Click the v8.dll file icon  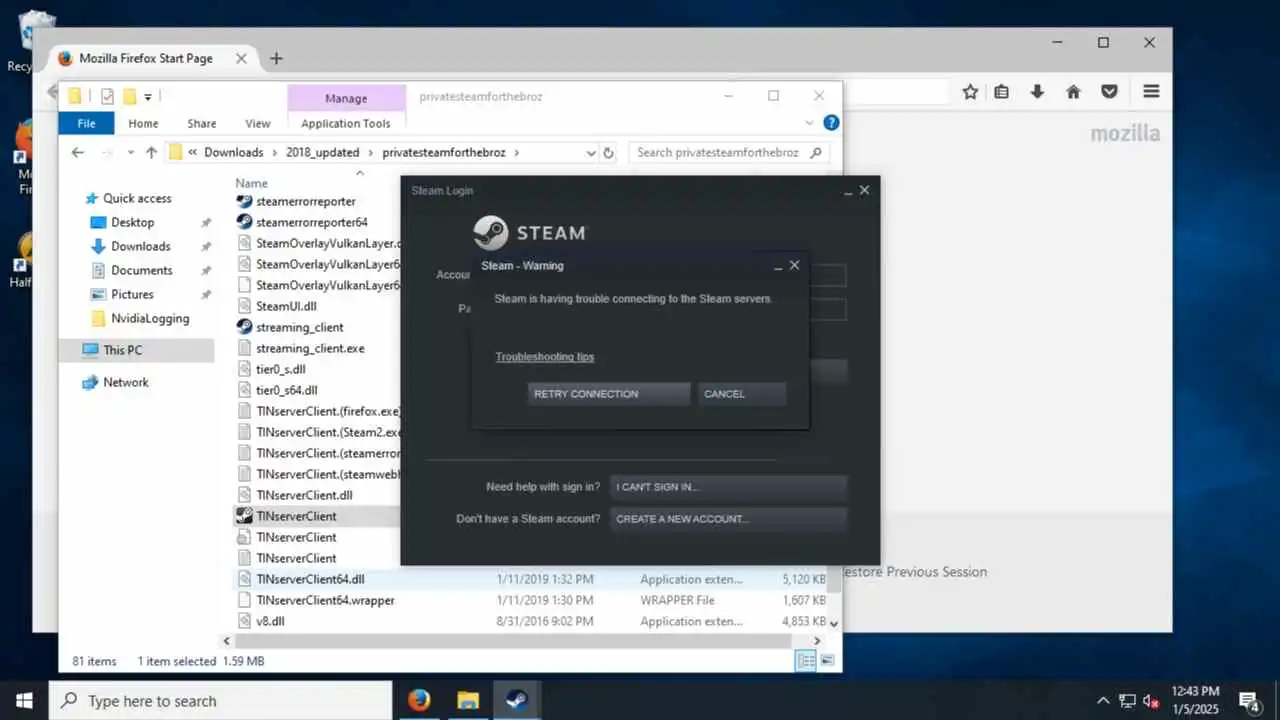pos(244,621)
